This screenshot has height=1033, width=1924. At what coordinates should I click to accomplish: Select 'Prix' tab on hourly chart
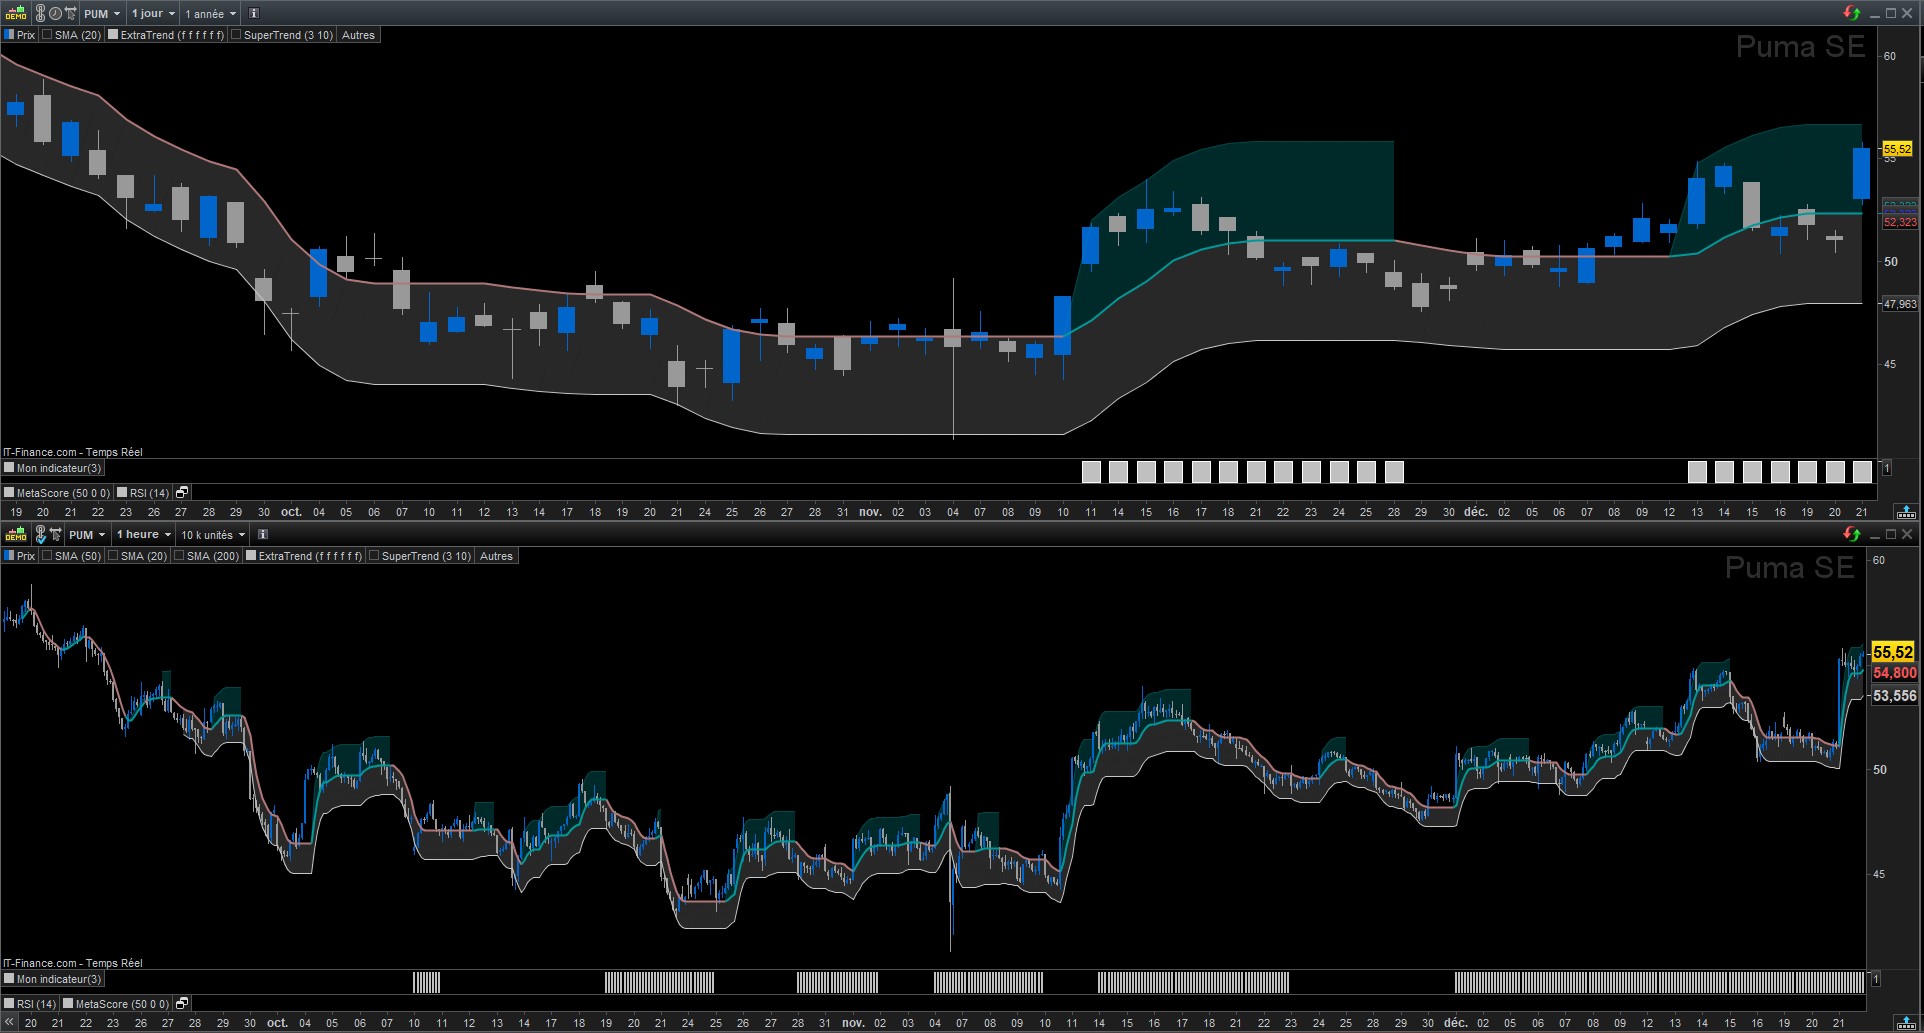pyautogui.click(x=20, y=556)
